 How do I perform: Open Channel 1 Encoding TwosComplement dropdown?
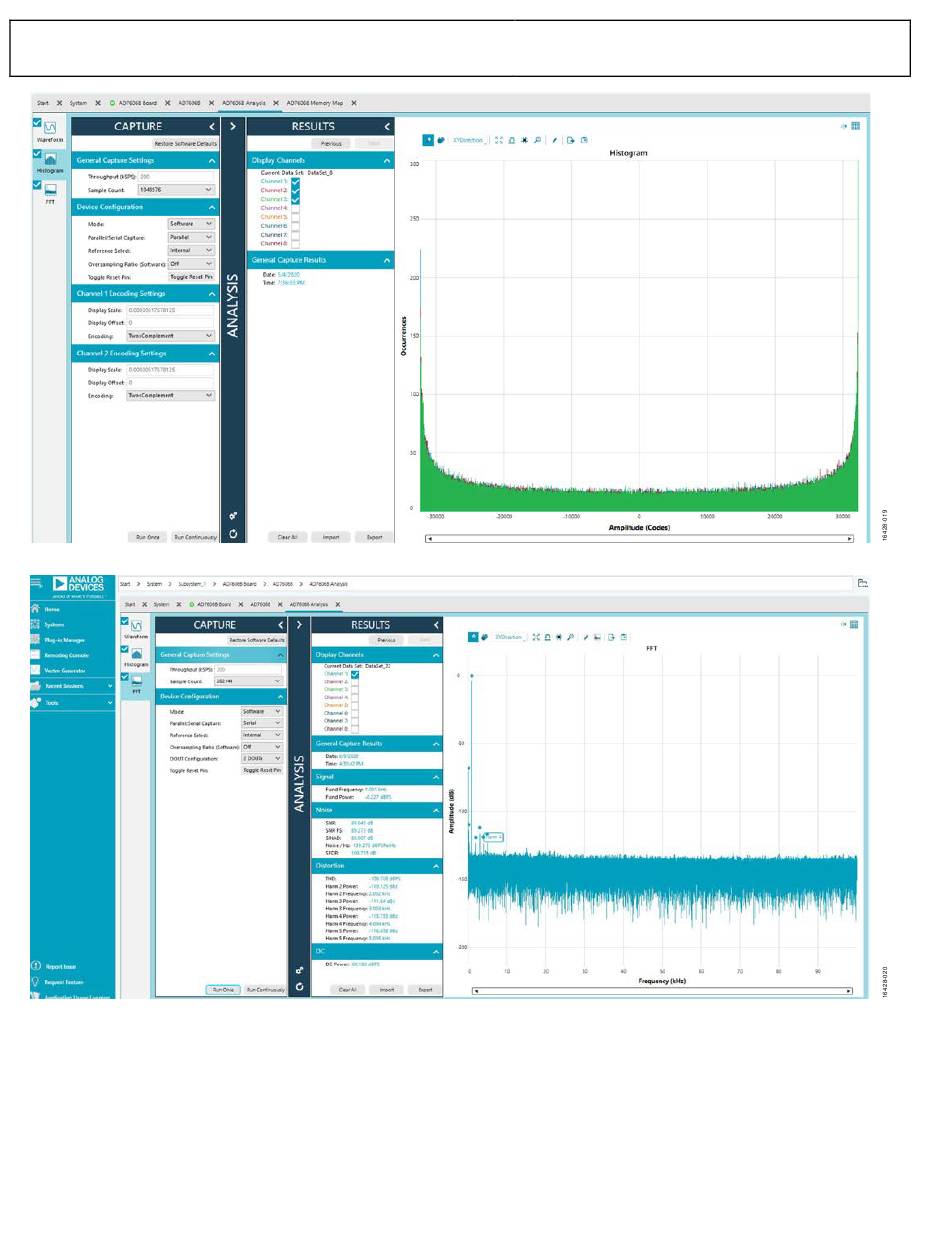coord(170,336)
